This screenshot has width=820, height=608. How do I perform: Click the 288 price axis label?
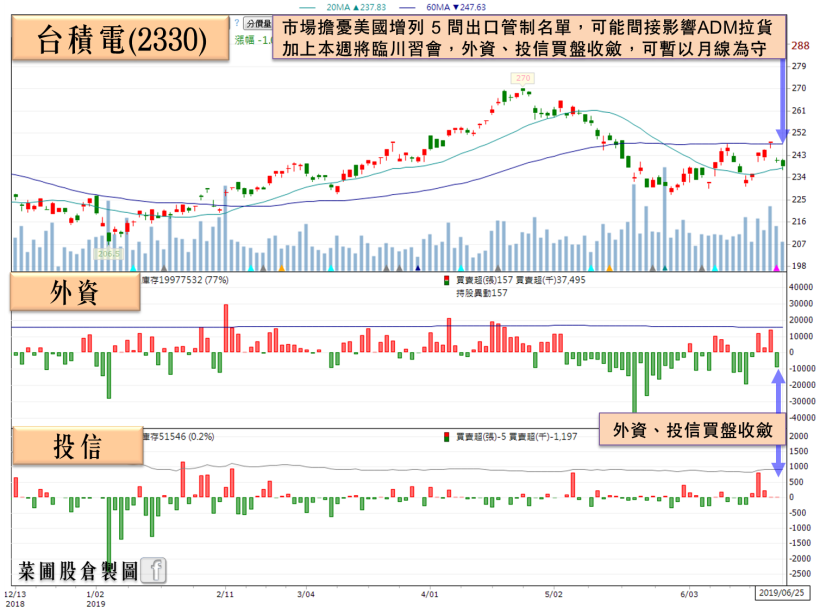(800, 45)
